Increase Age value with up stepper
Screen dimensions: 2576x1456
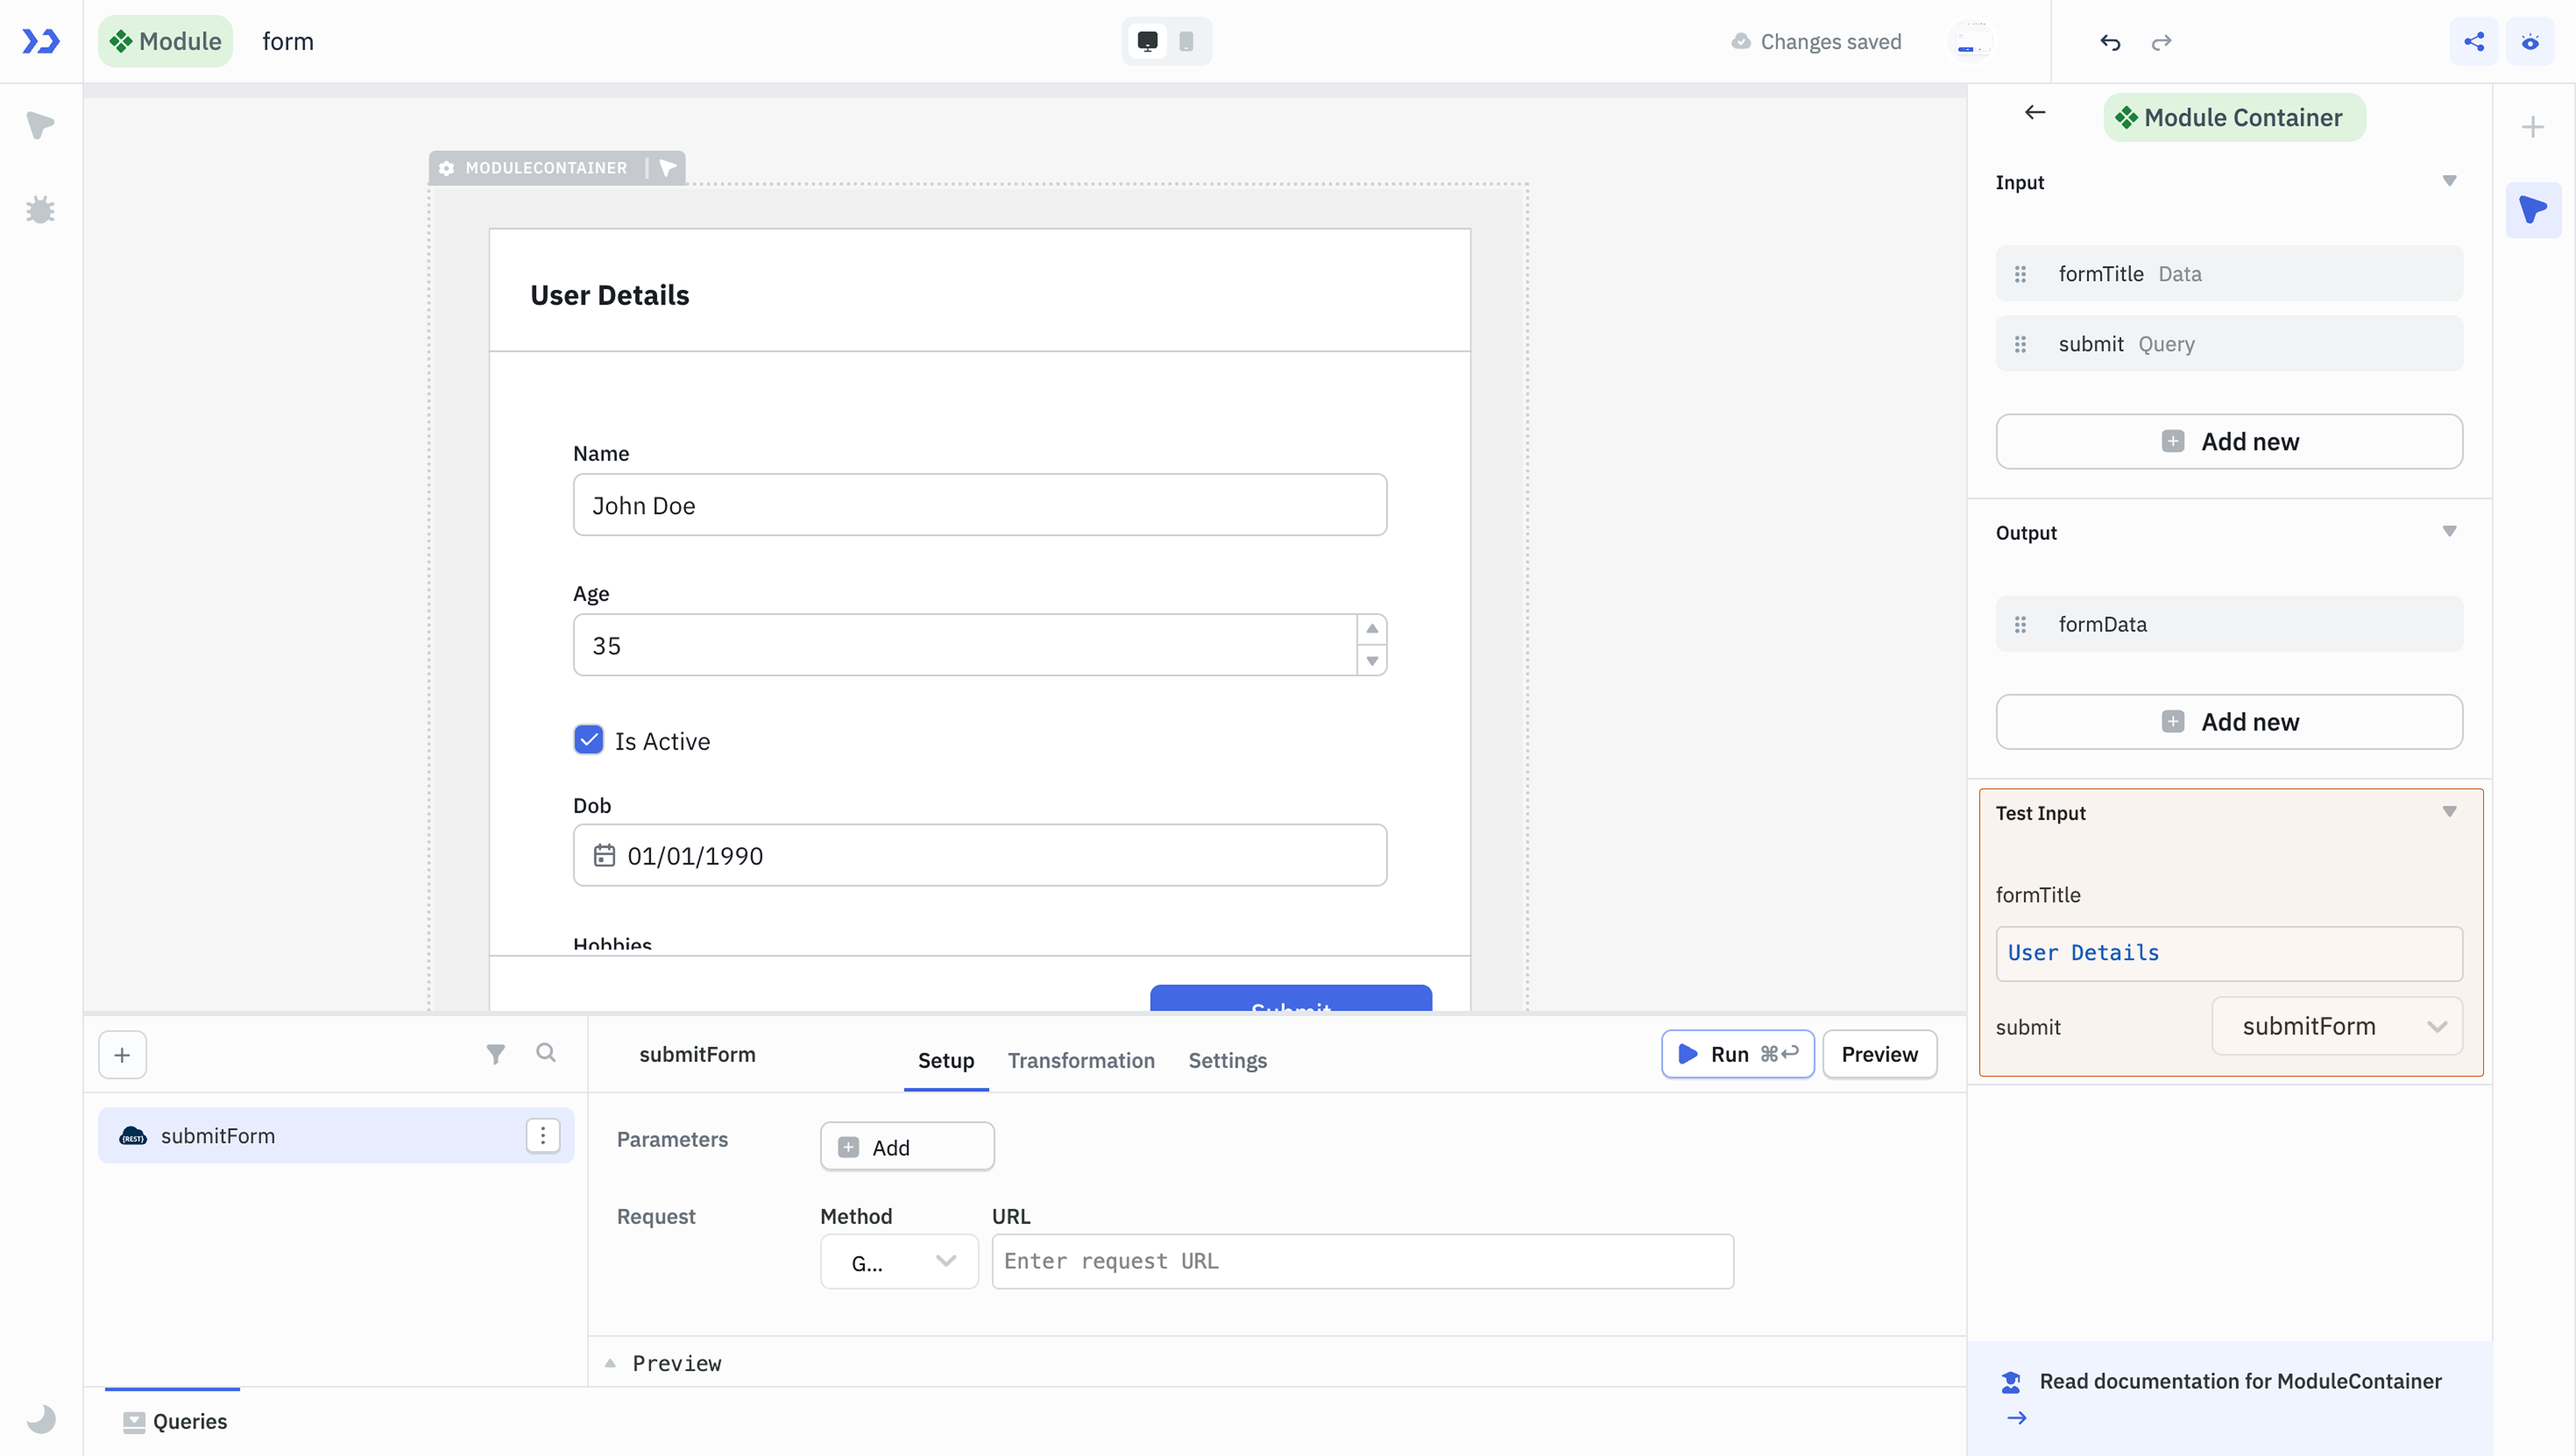[1372, 629]
